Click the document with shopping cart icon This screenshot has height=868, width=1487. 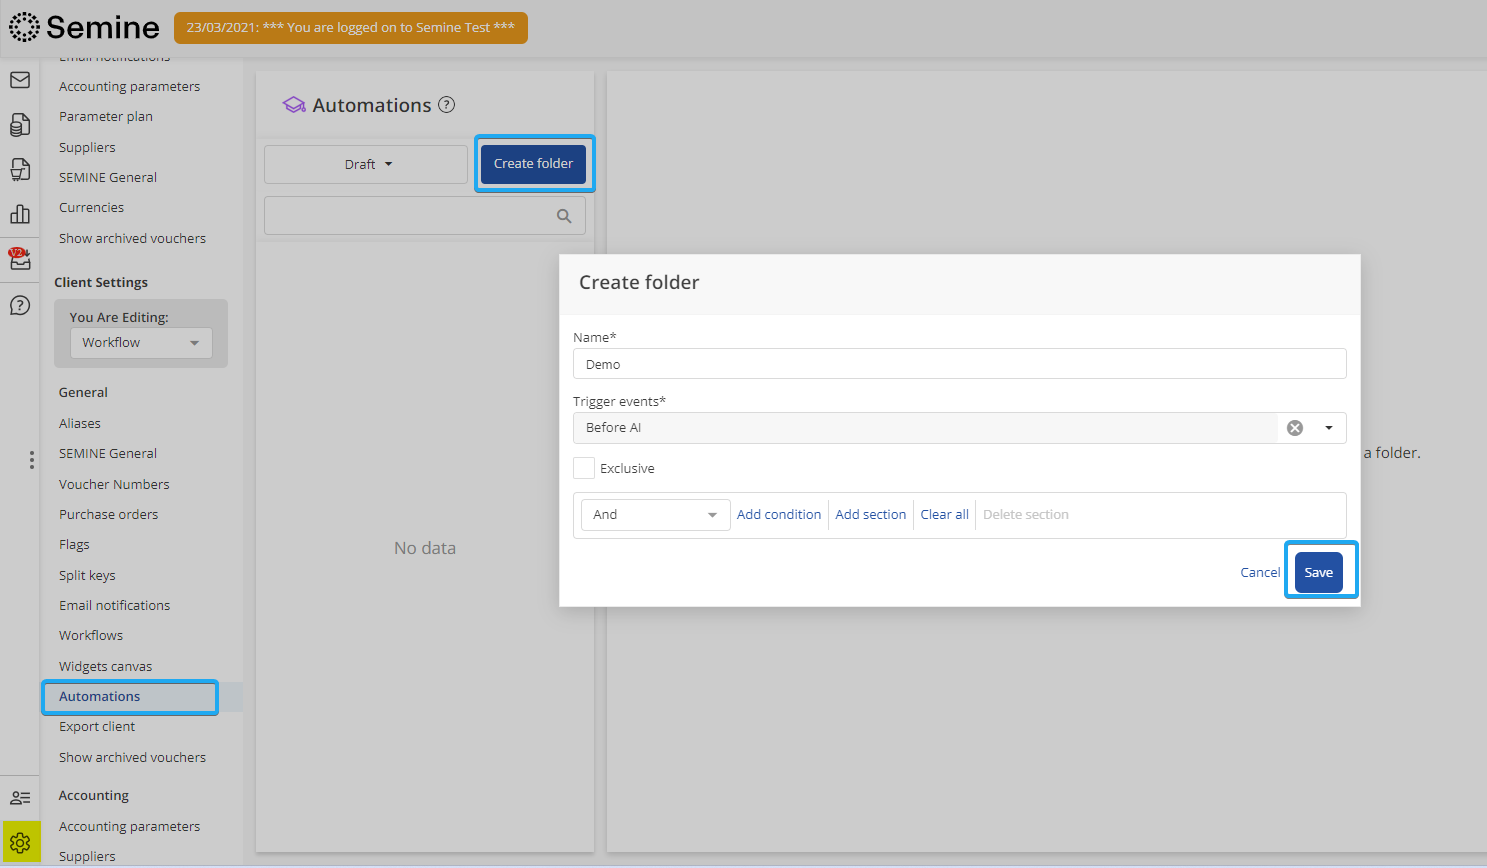tap(20, 169)
